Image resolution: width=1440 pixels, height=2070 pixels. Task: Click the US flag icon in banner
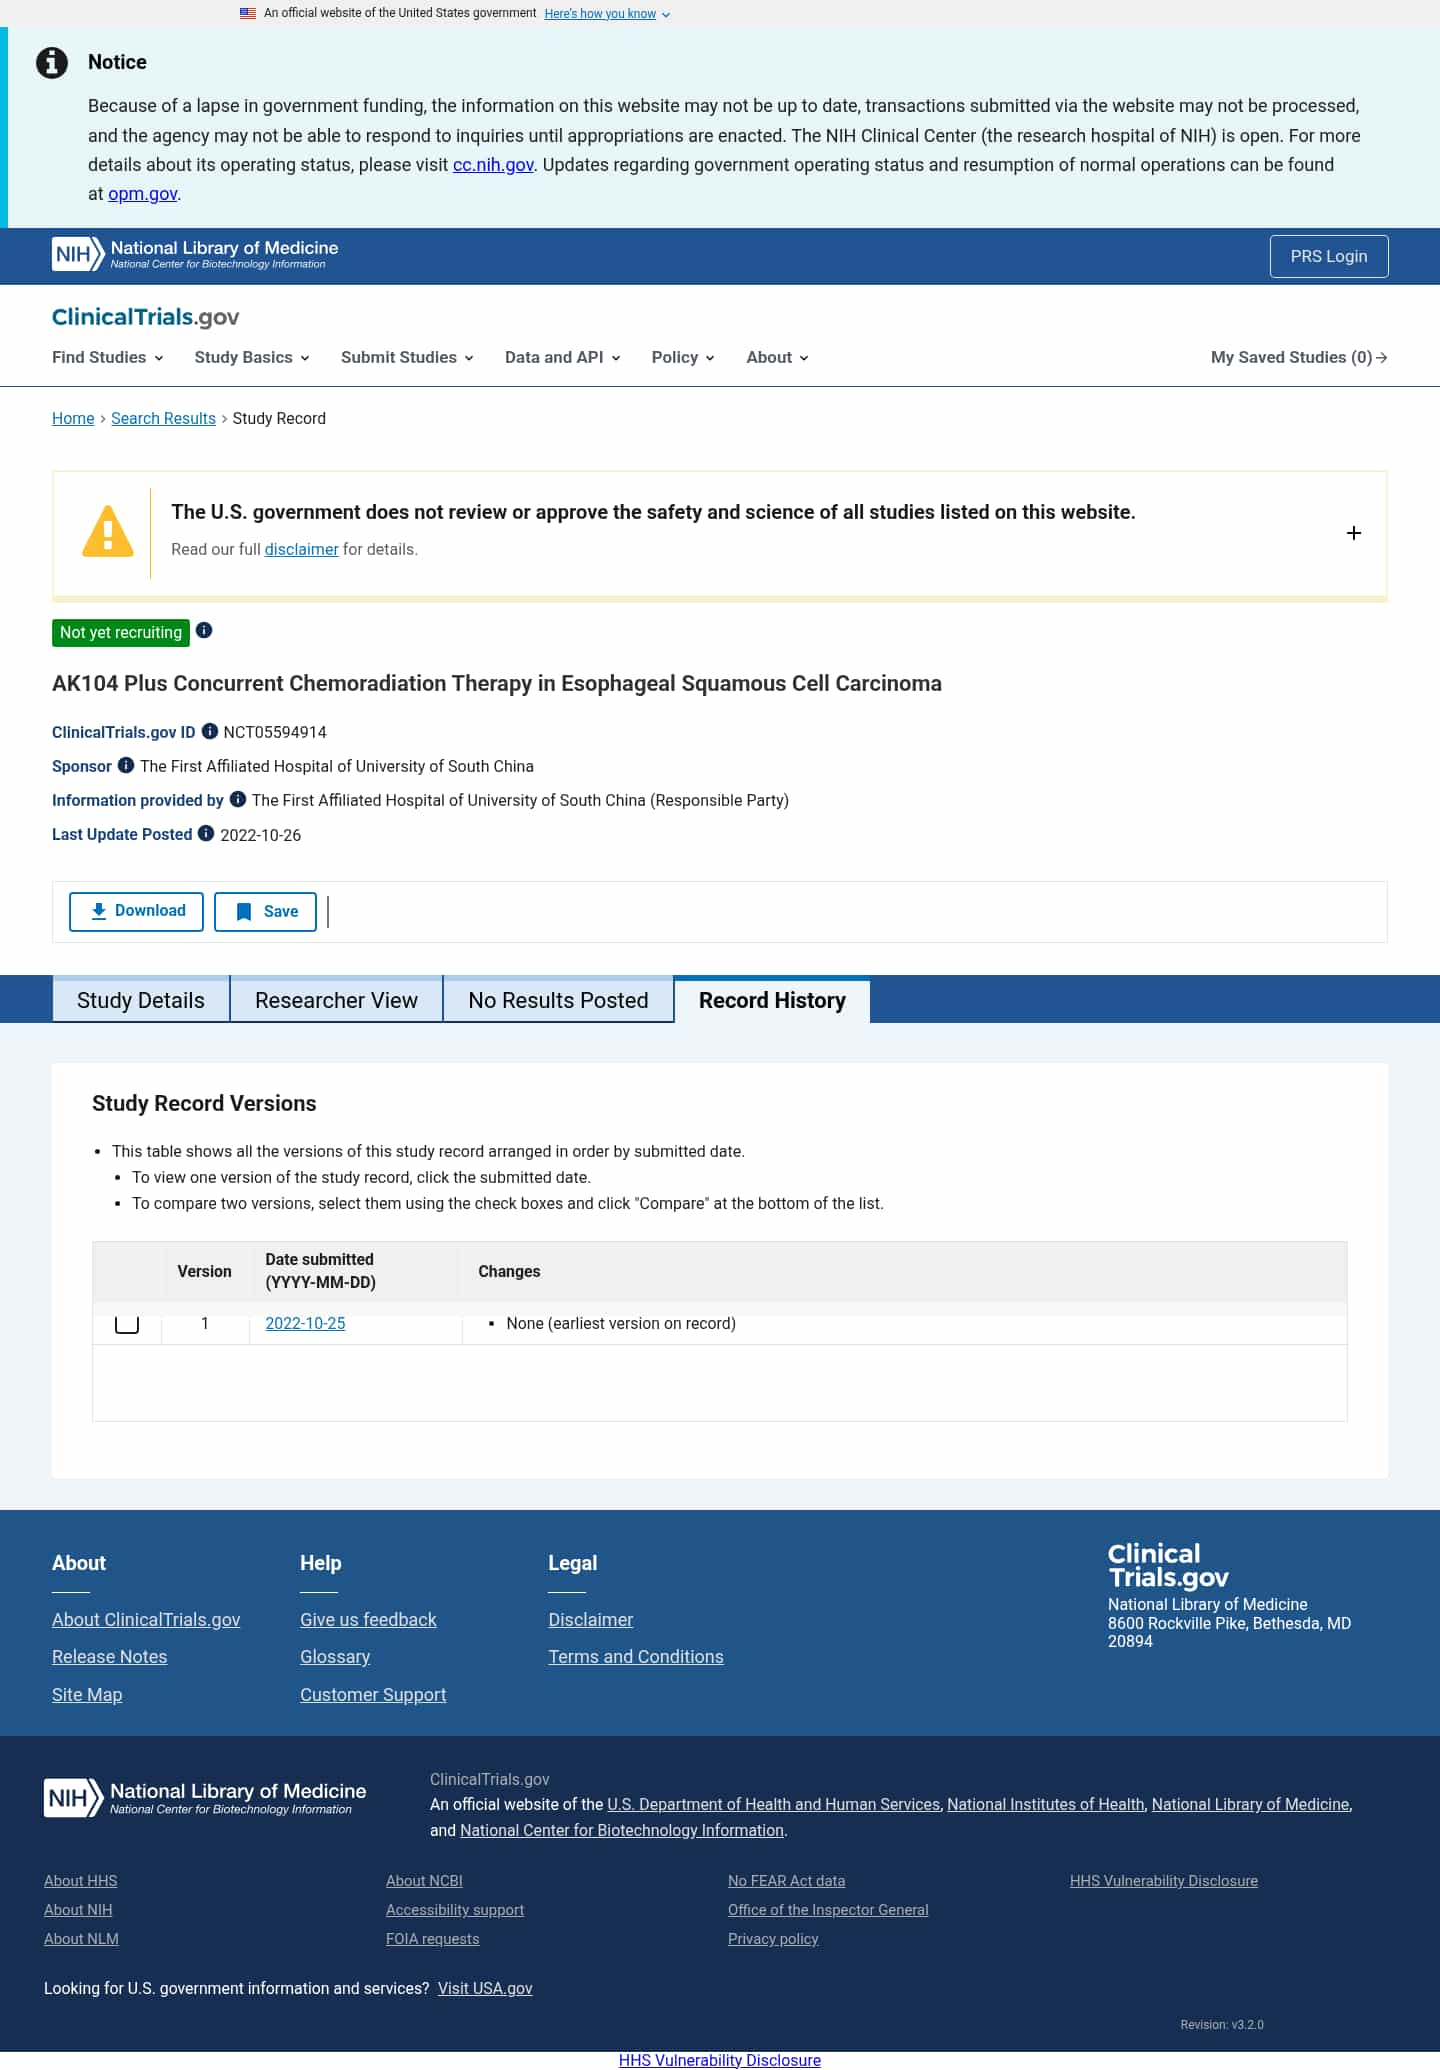[248, 13]
